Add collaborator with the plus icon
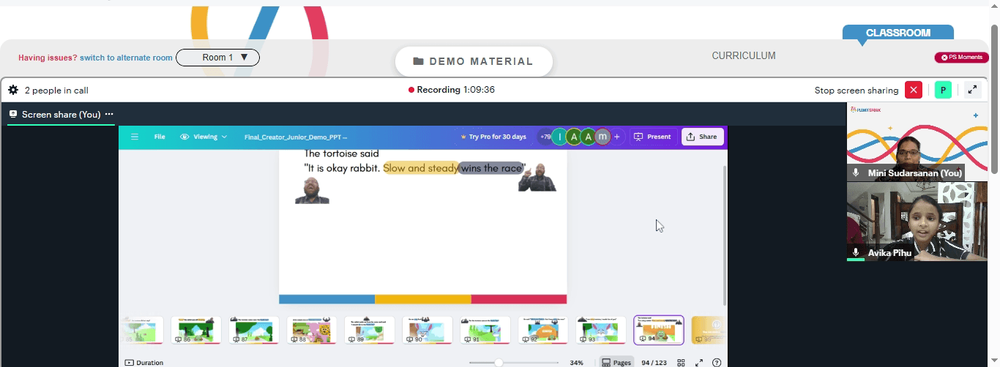 point(617,137)
